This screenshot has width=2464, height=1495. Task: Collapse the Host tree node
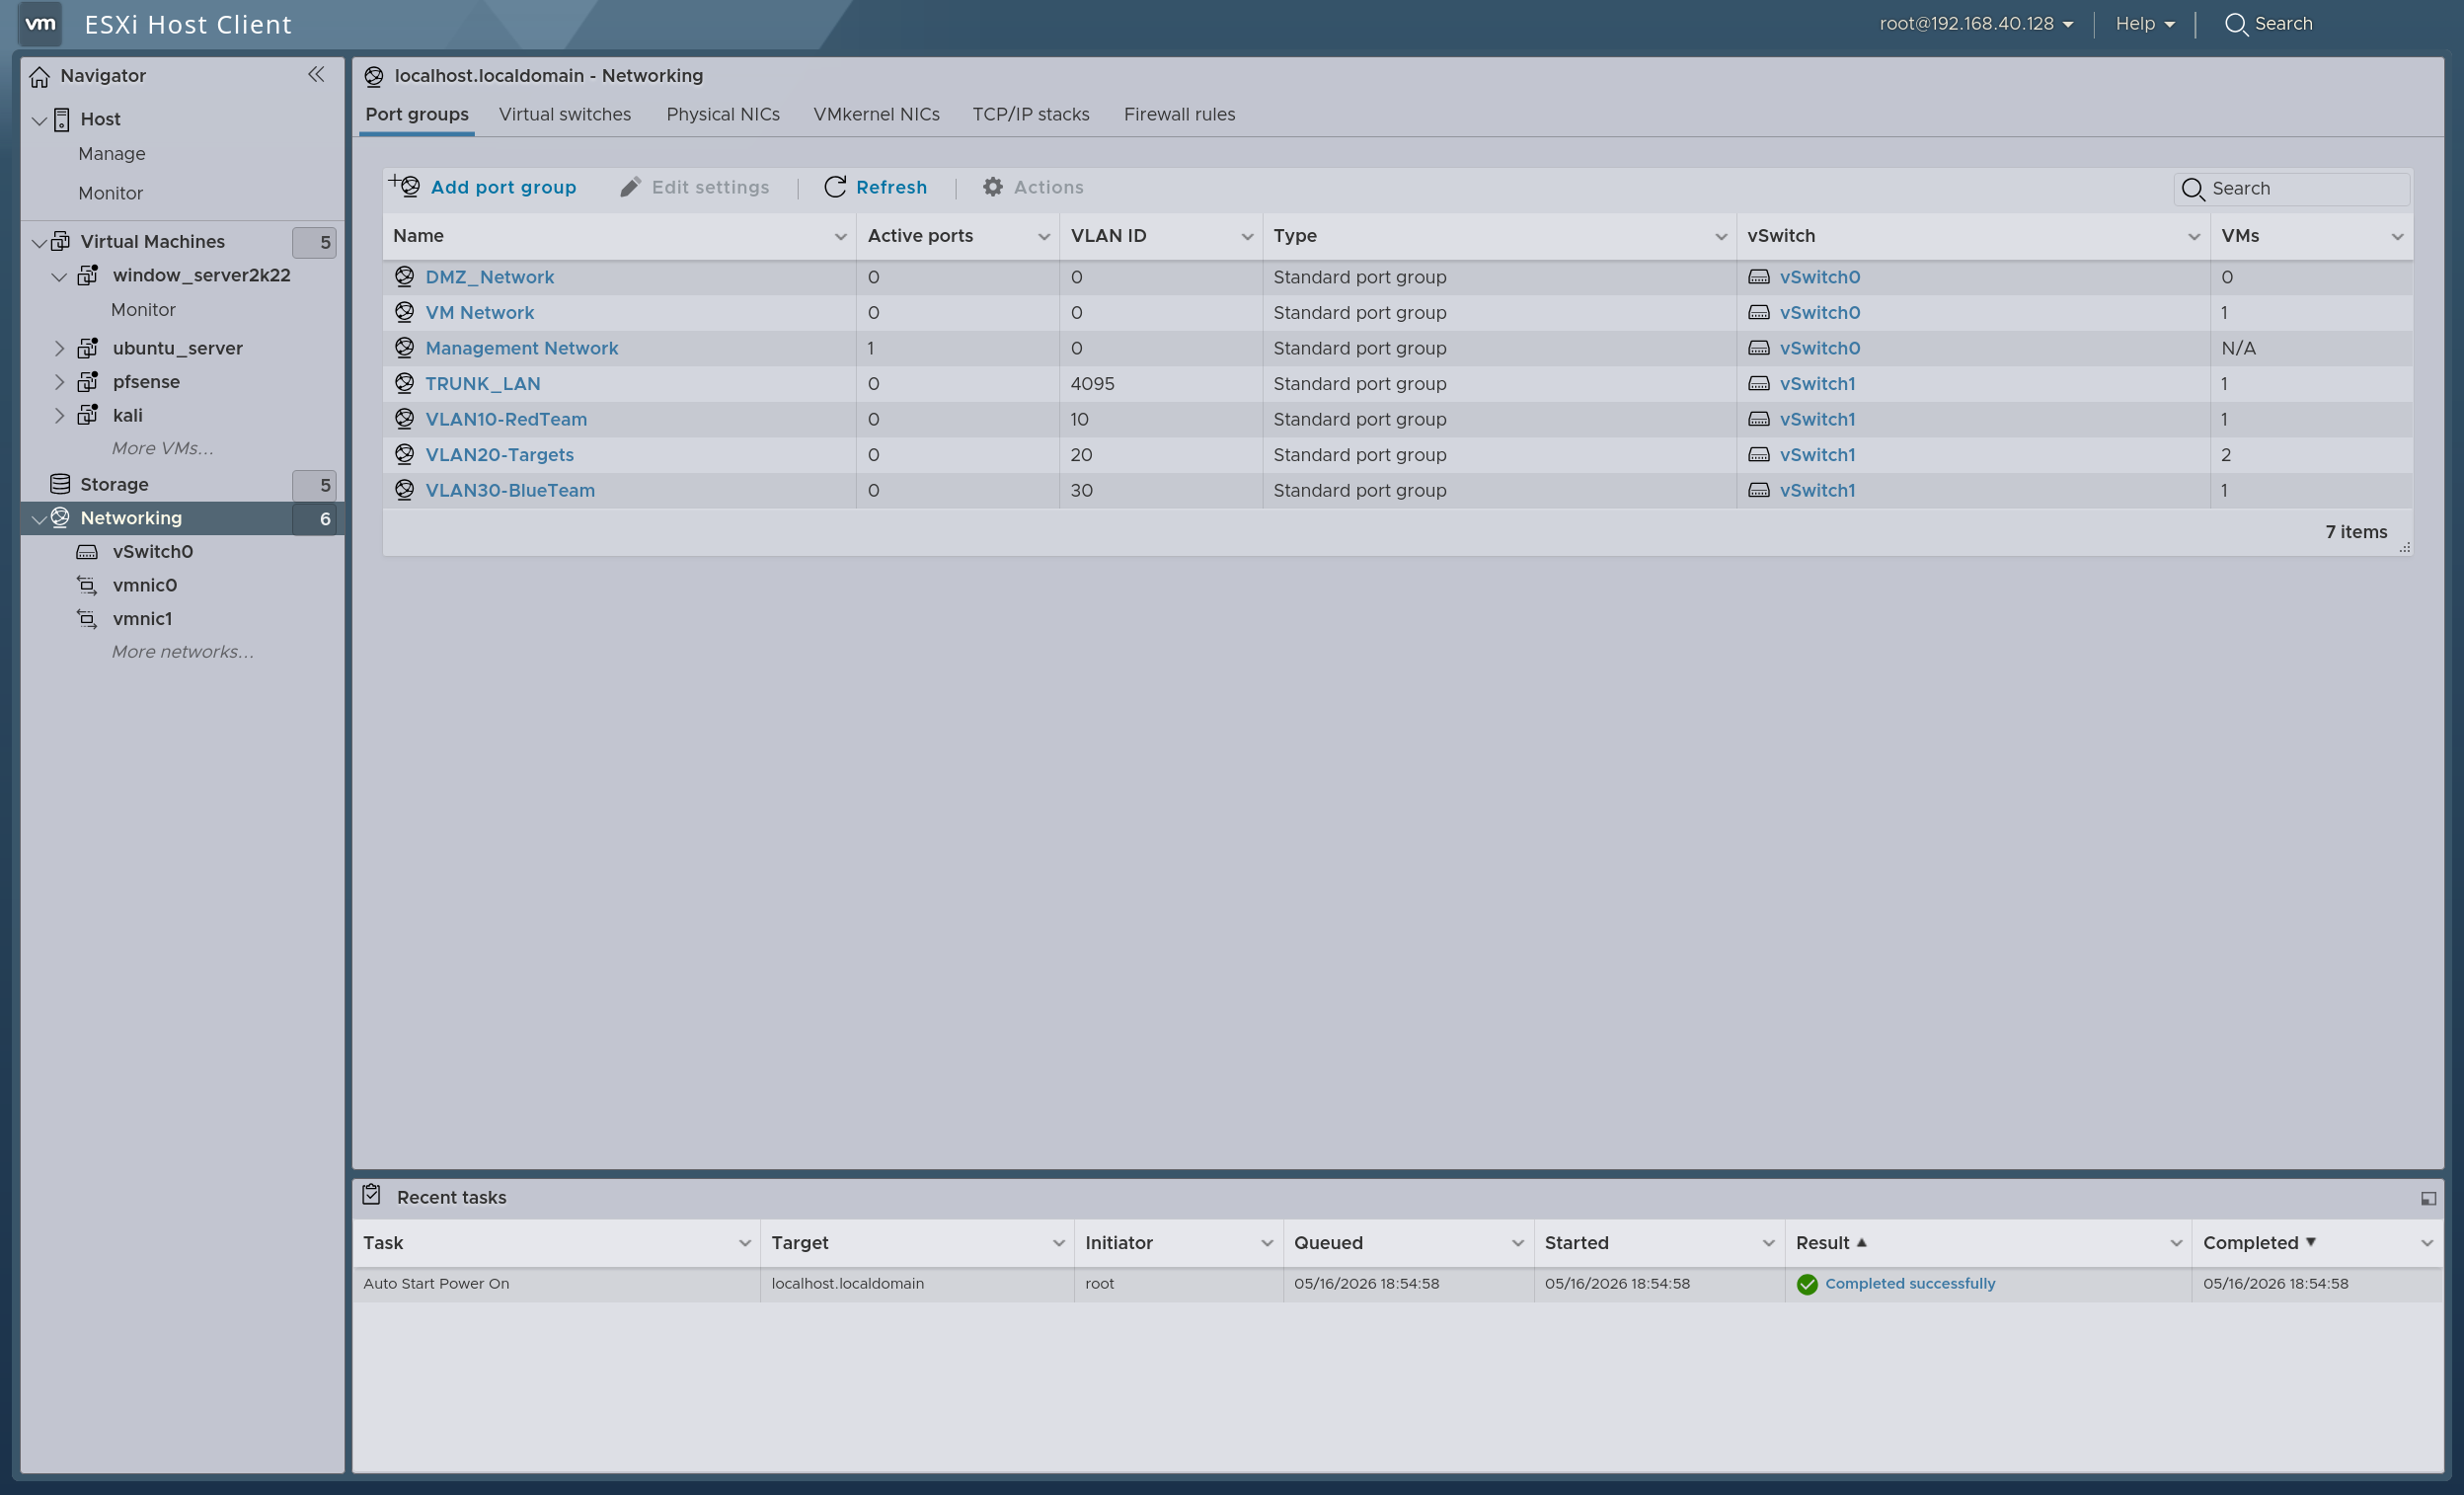point(40,120)
